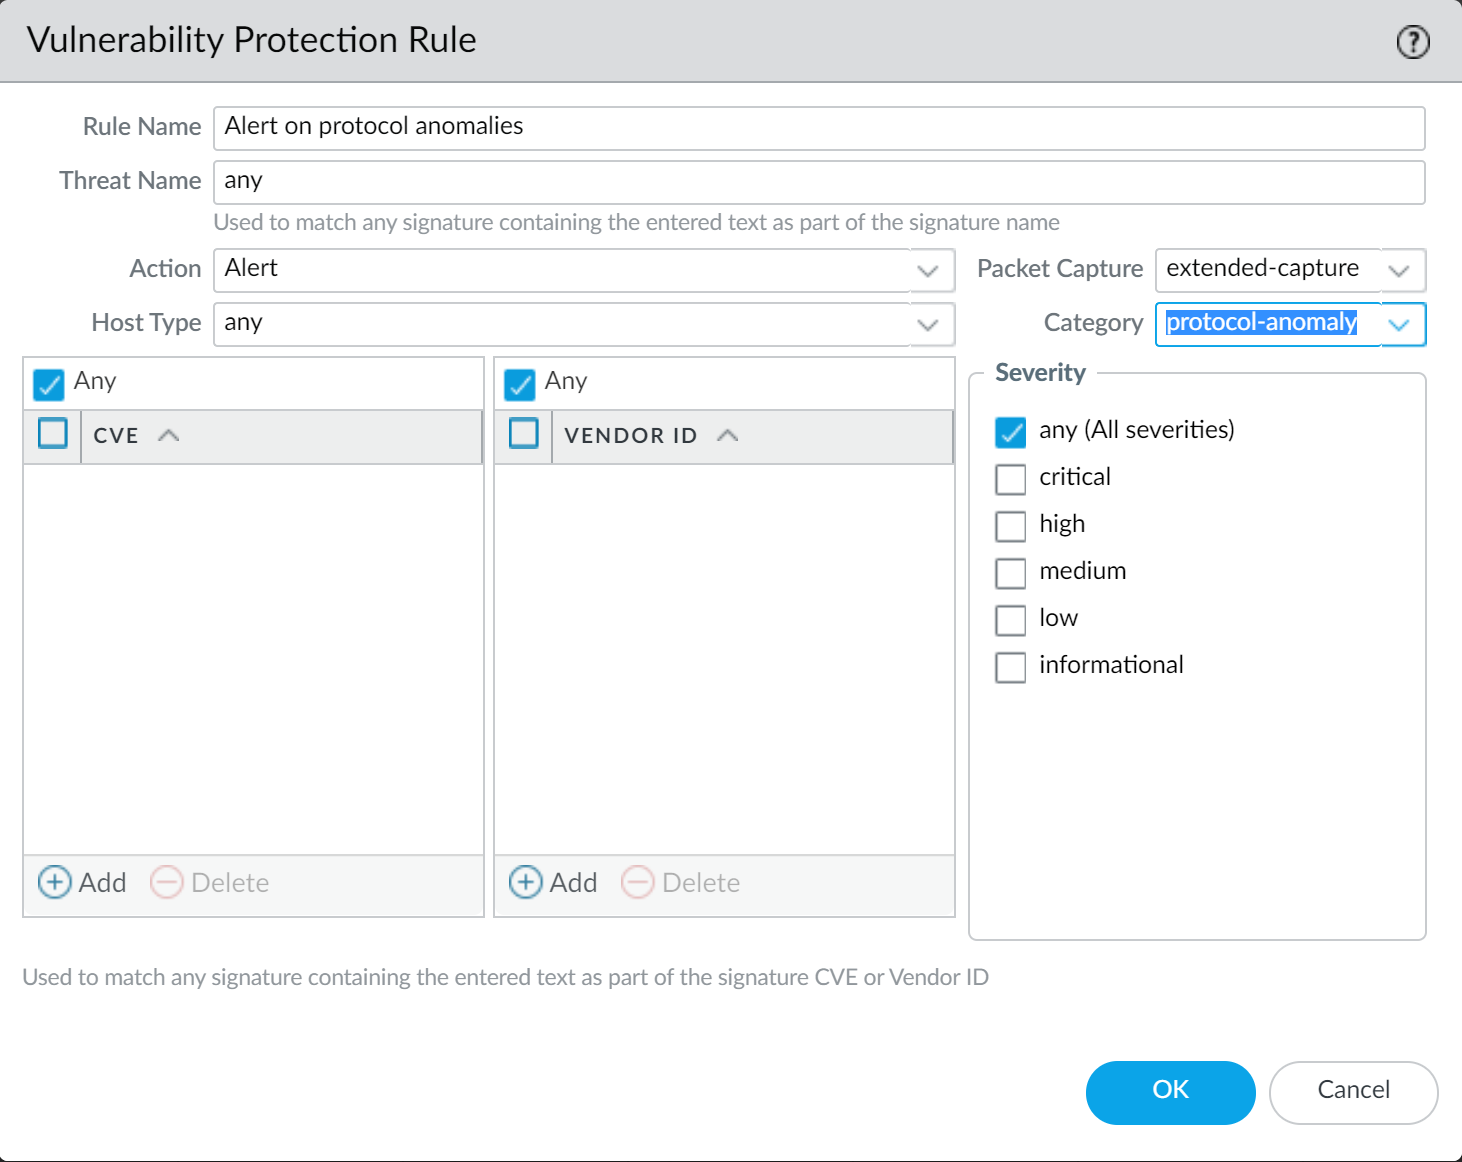Click the Rule Name text field

tap(818, 128)
